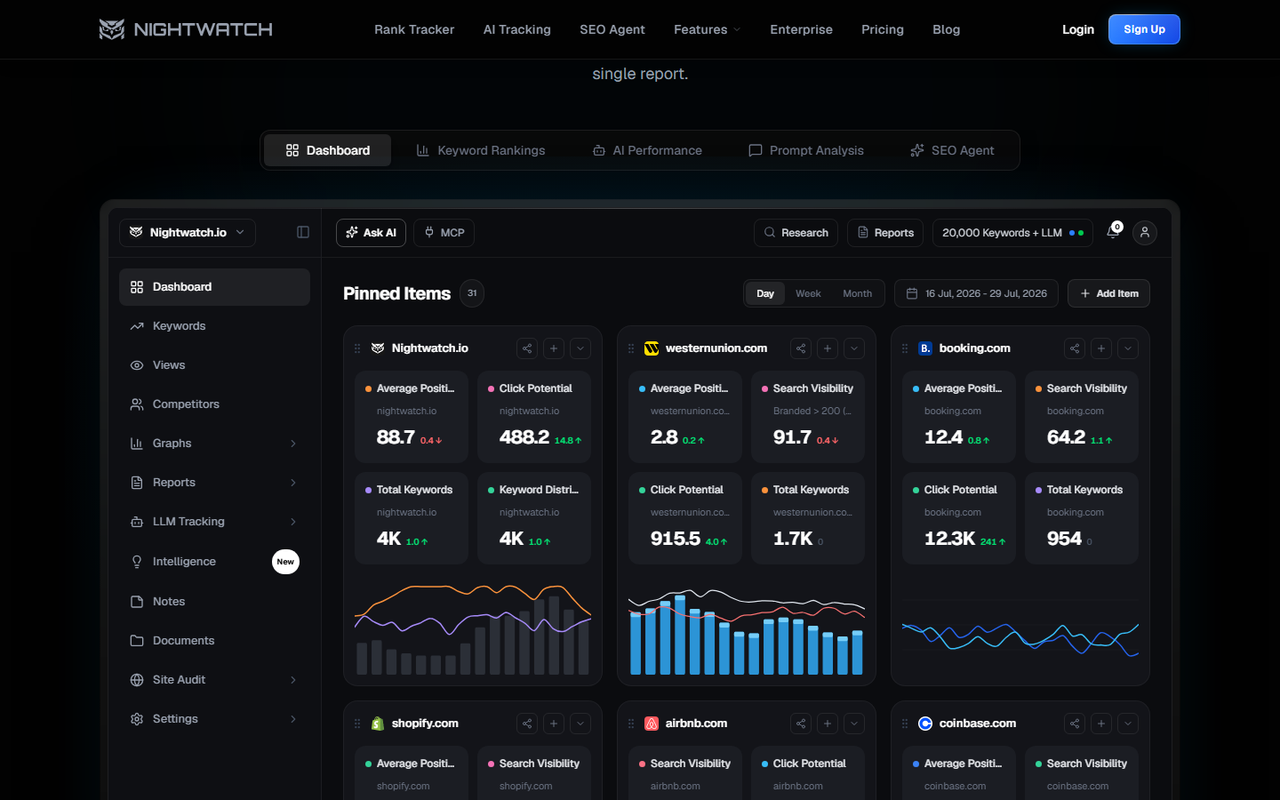Open the Nightwatch.io site selector
The height and width of the screenshot is (800, 1280).
coord(187,232)
